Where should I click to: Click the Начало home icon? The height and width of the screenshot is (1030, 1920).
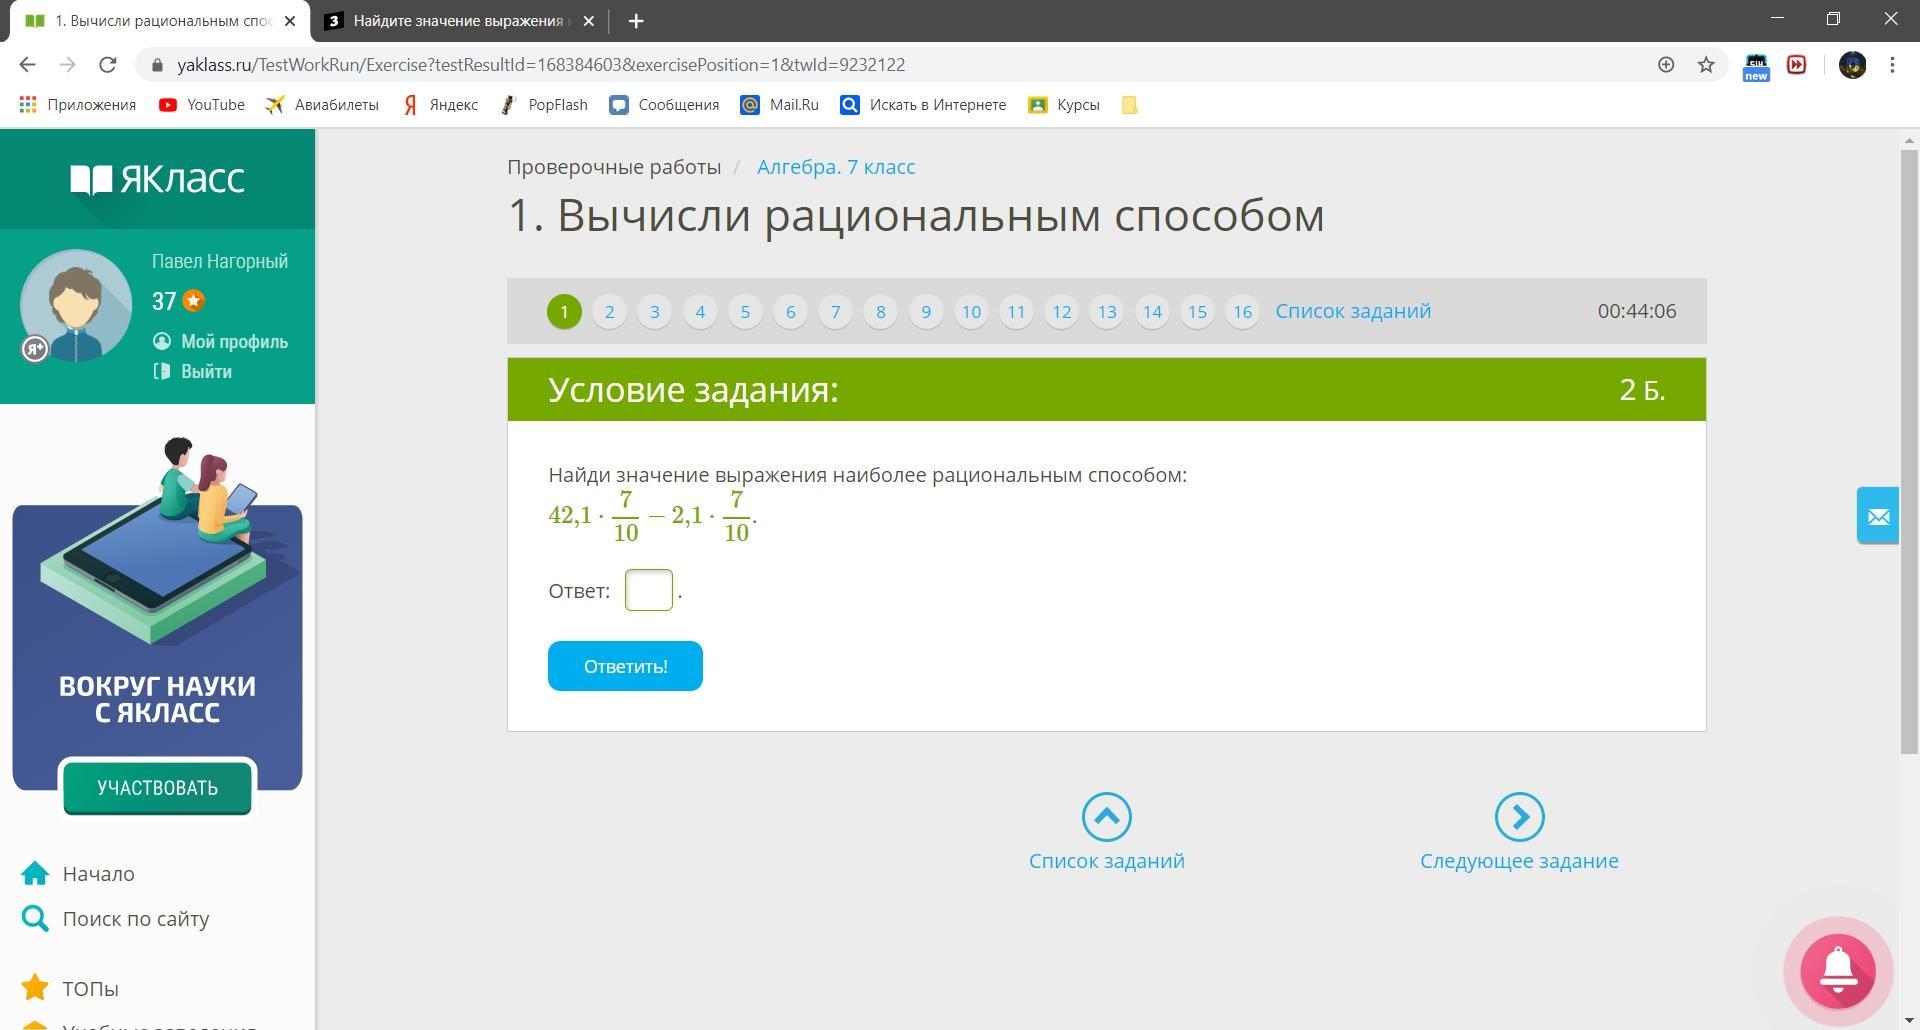pos(35,874)
